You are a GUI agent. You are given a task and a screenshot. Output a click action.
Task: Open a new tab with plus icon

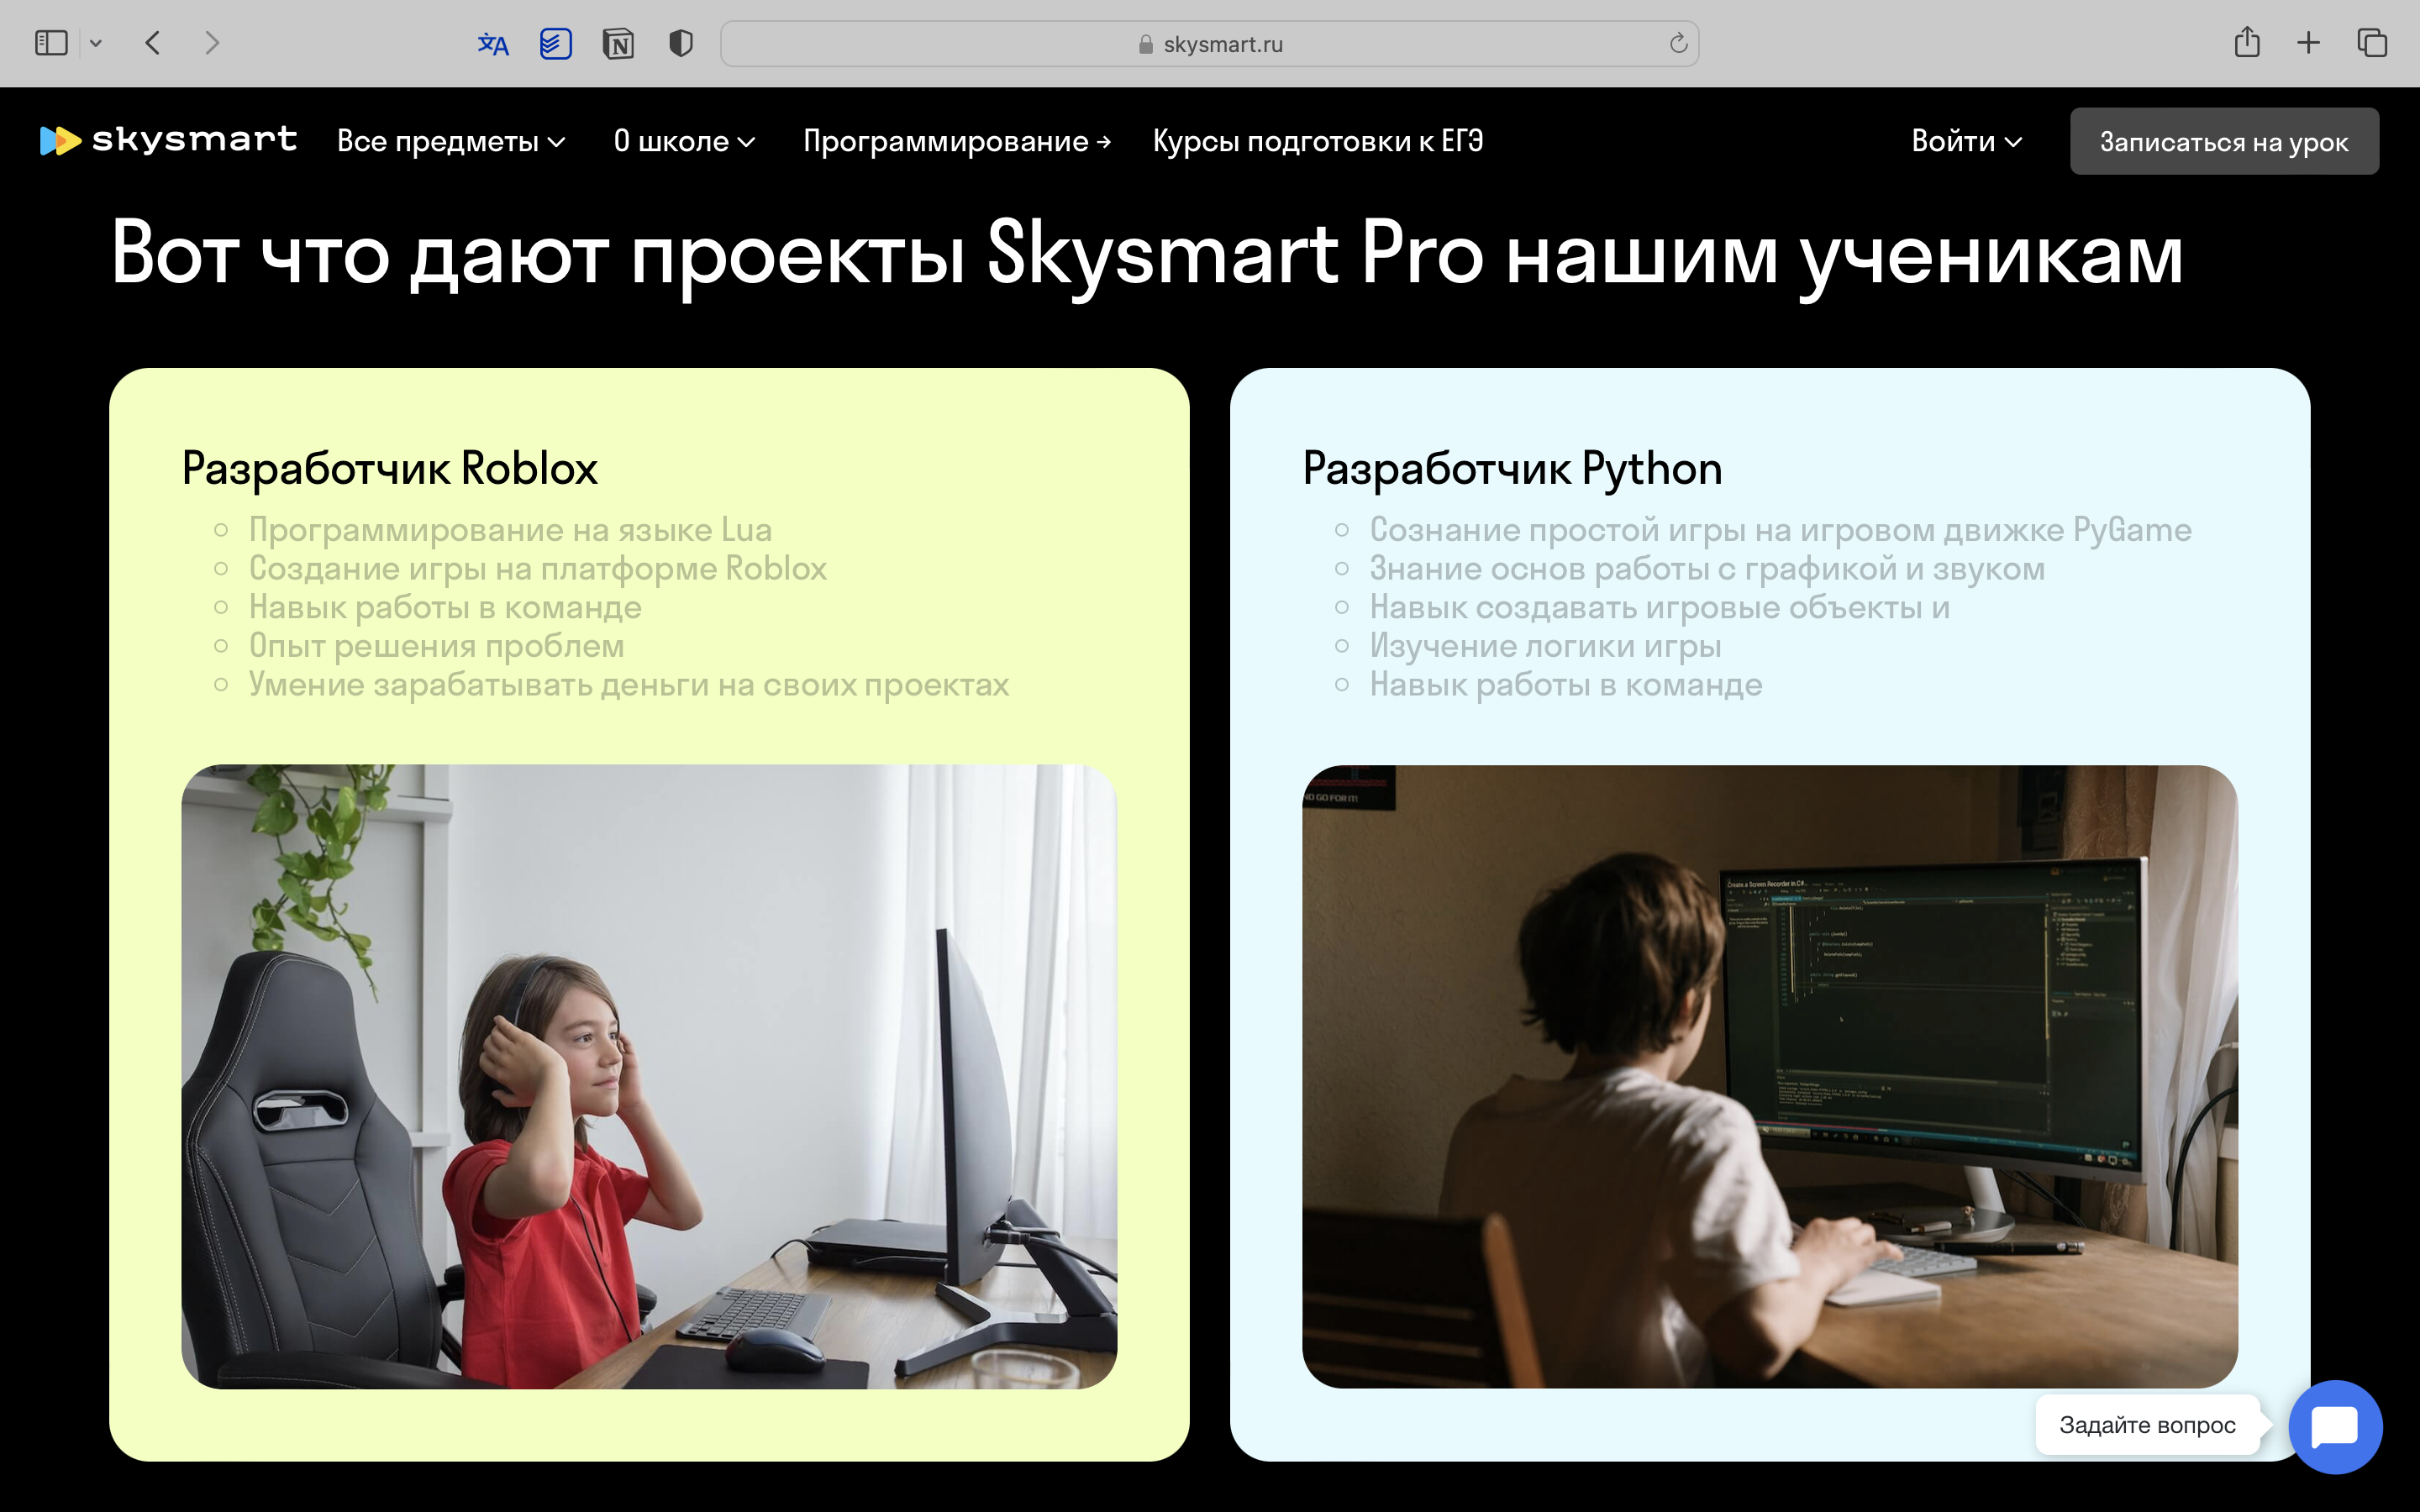(2309, 43)
